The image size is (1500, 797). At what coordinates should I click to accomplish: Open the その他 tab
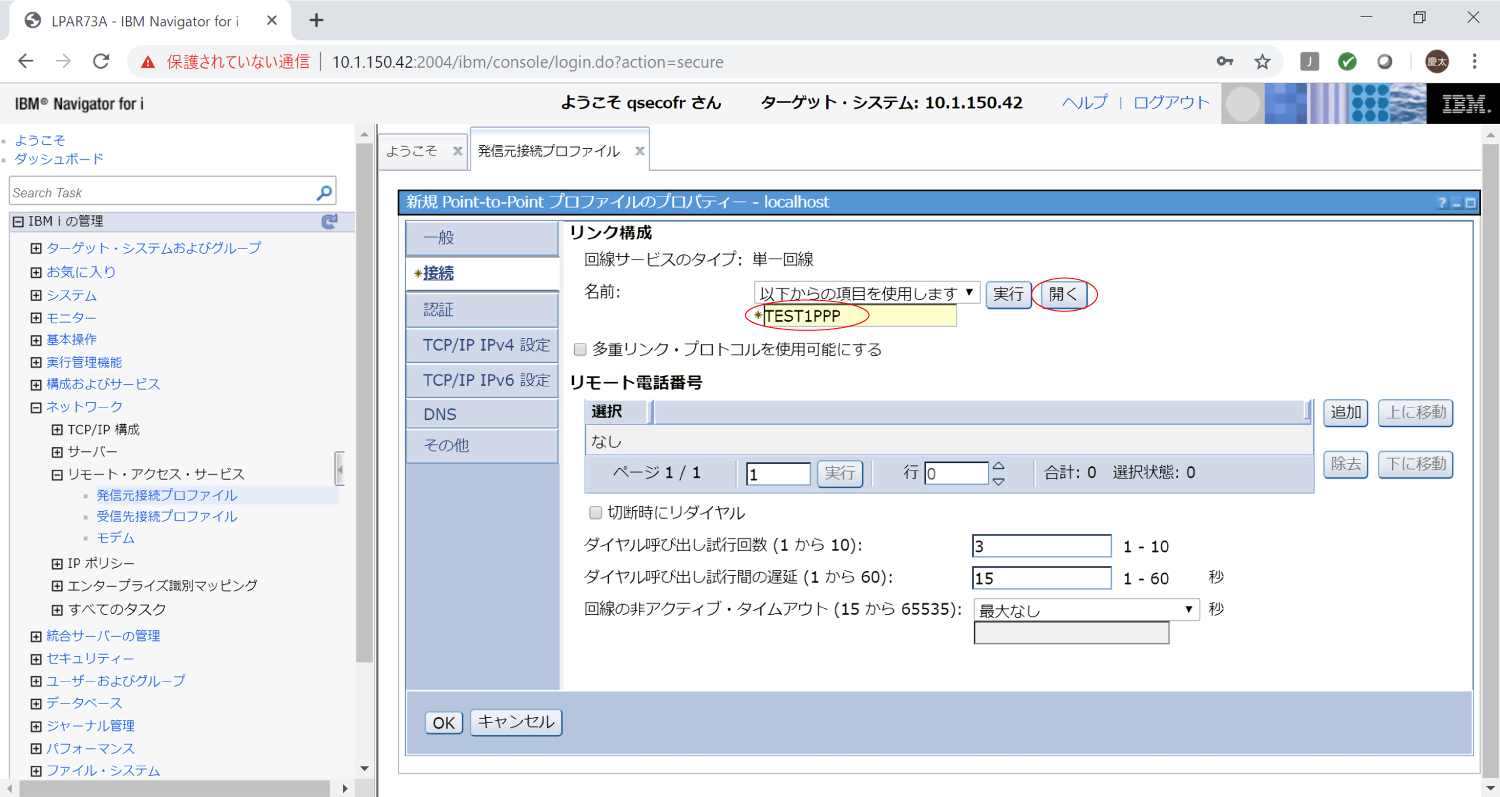[482, 446]
